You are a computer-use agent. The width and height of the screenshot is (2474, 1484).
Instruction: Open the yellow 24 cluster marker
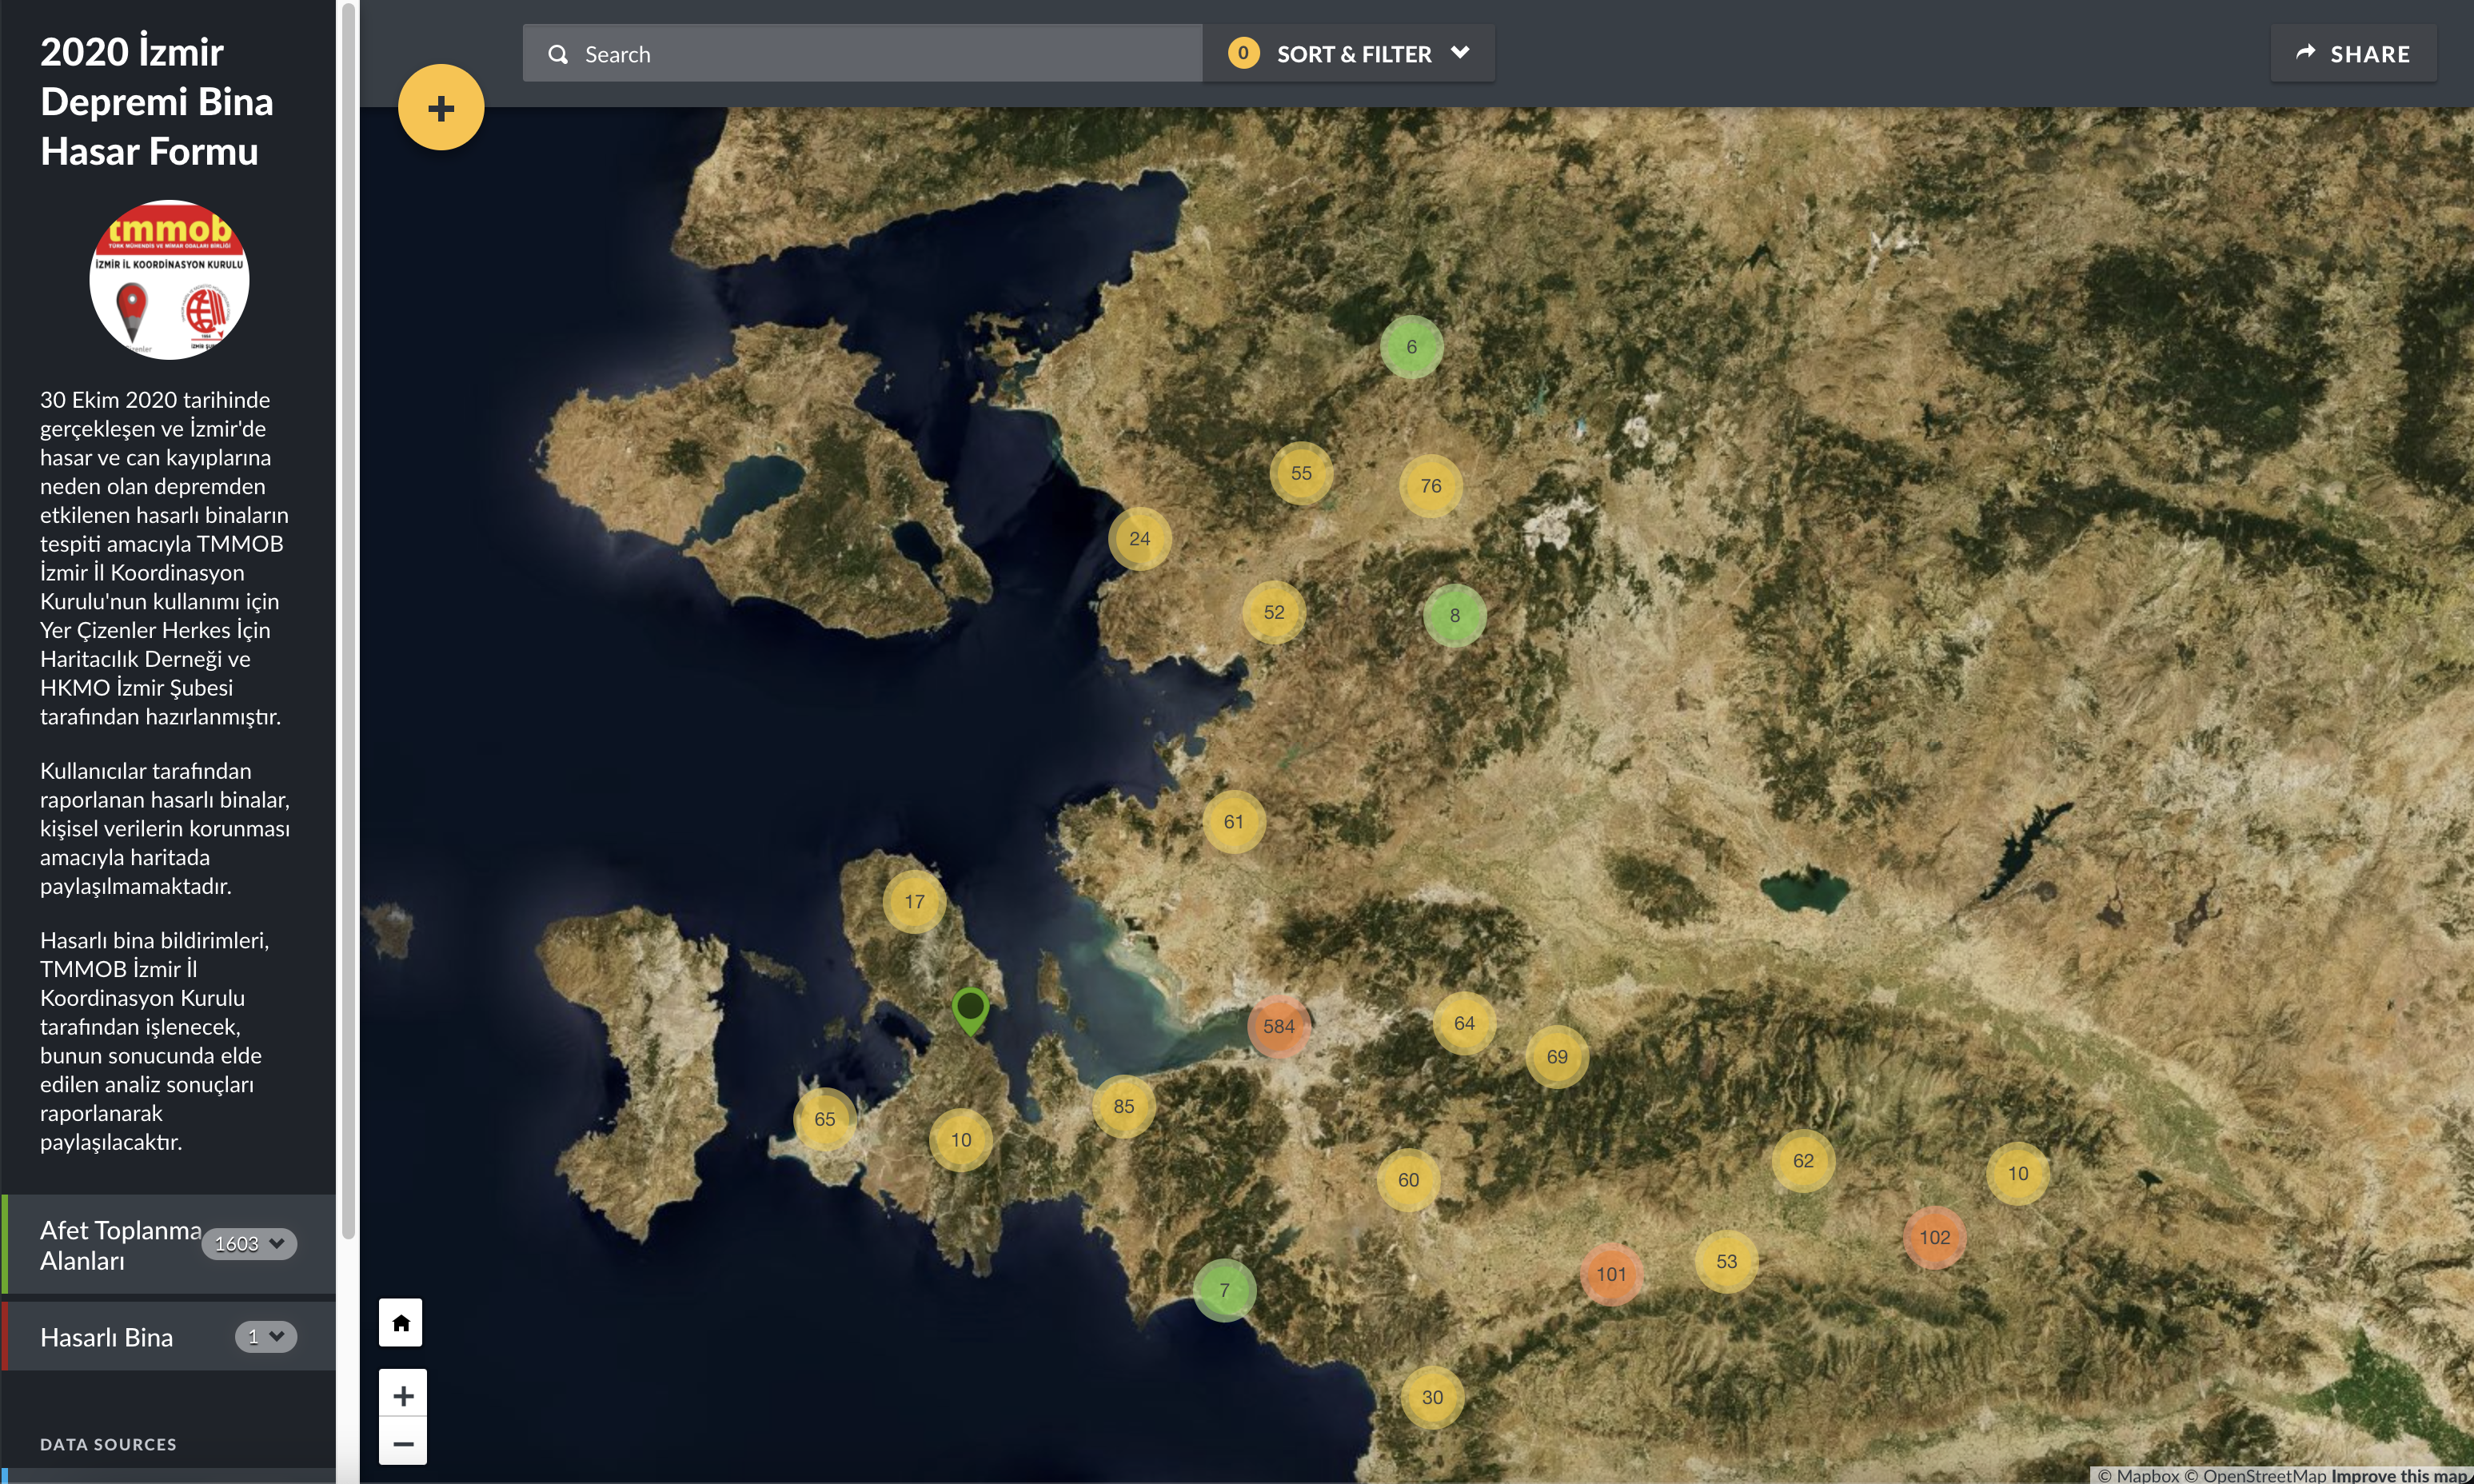tap(1139, 539)
